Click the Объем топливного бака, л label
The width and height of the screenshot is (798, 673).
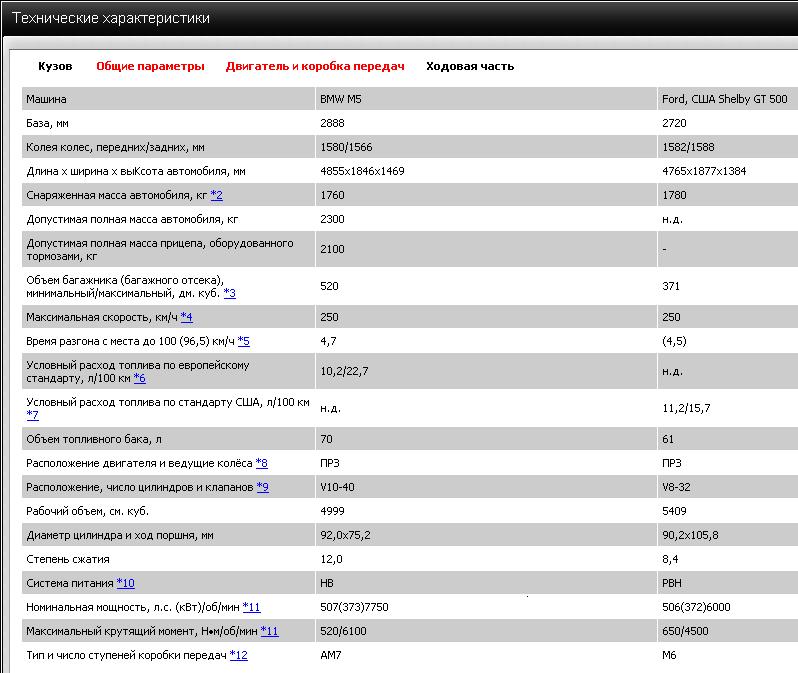[94, 439]
